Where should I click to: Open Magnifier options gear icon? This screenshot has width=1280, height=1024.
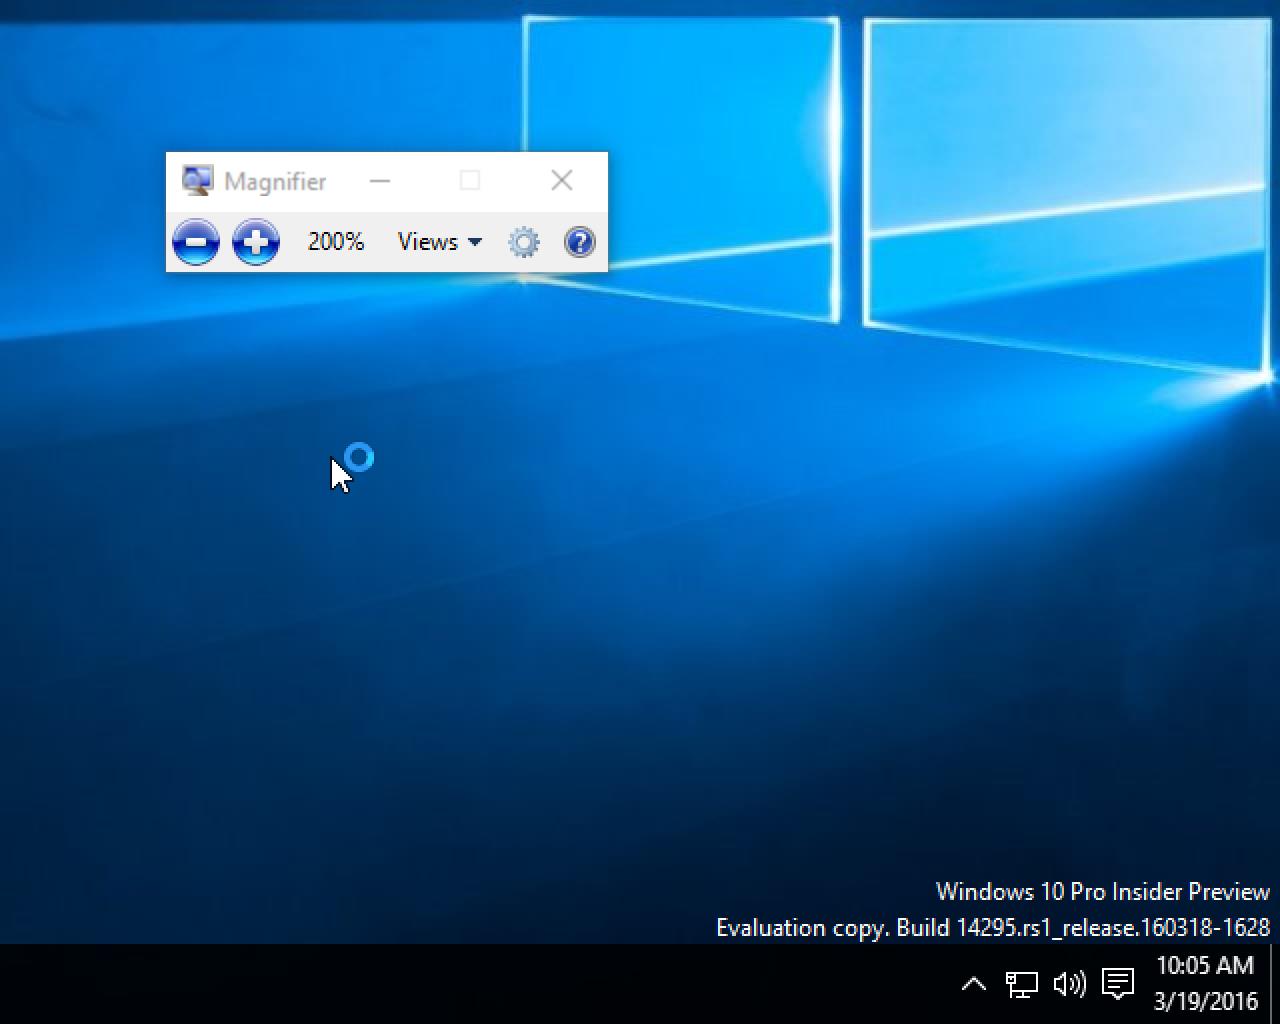524,242
